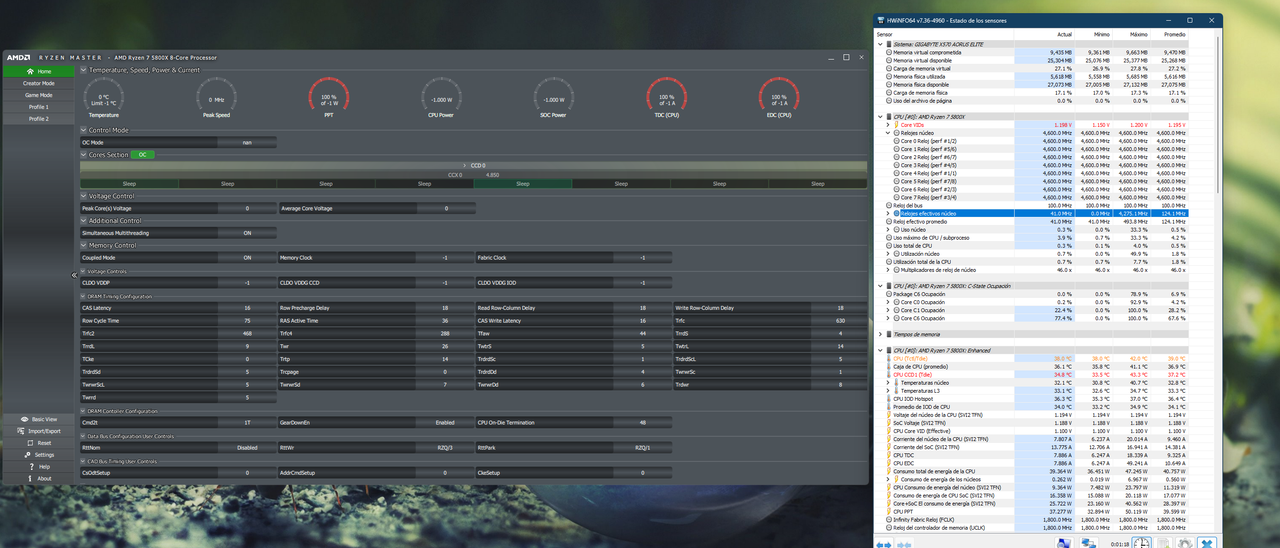Select Profile 2 in Ryzen Master
Image resolution: width=1280 pixels, height=548 pixels.
point(38,119)
